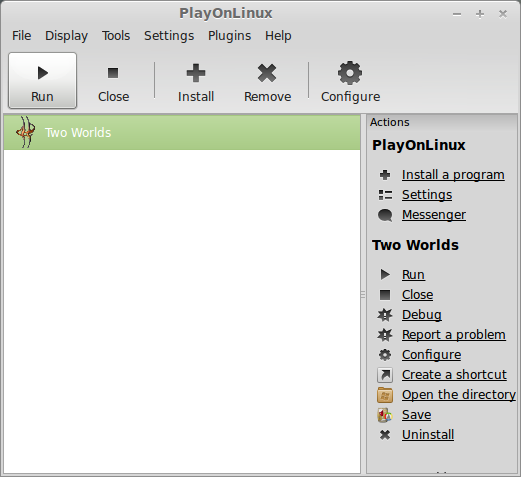Image resolution: width=521 pixels, height=477 pixels.
Task: Click the Run toolbar button
Action: 42,80
